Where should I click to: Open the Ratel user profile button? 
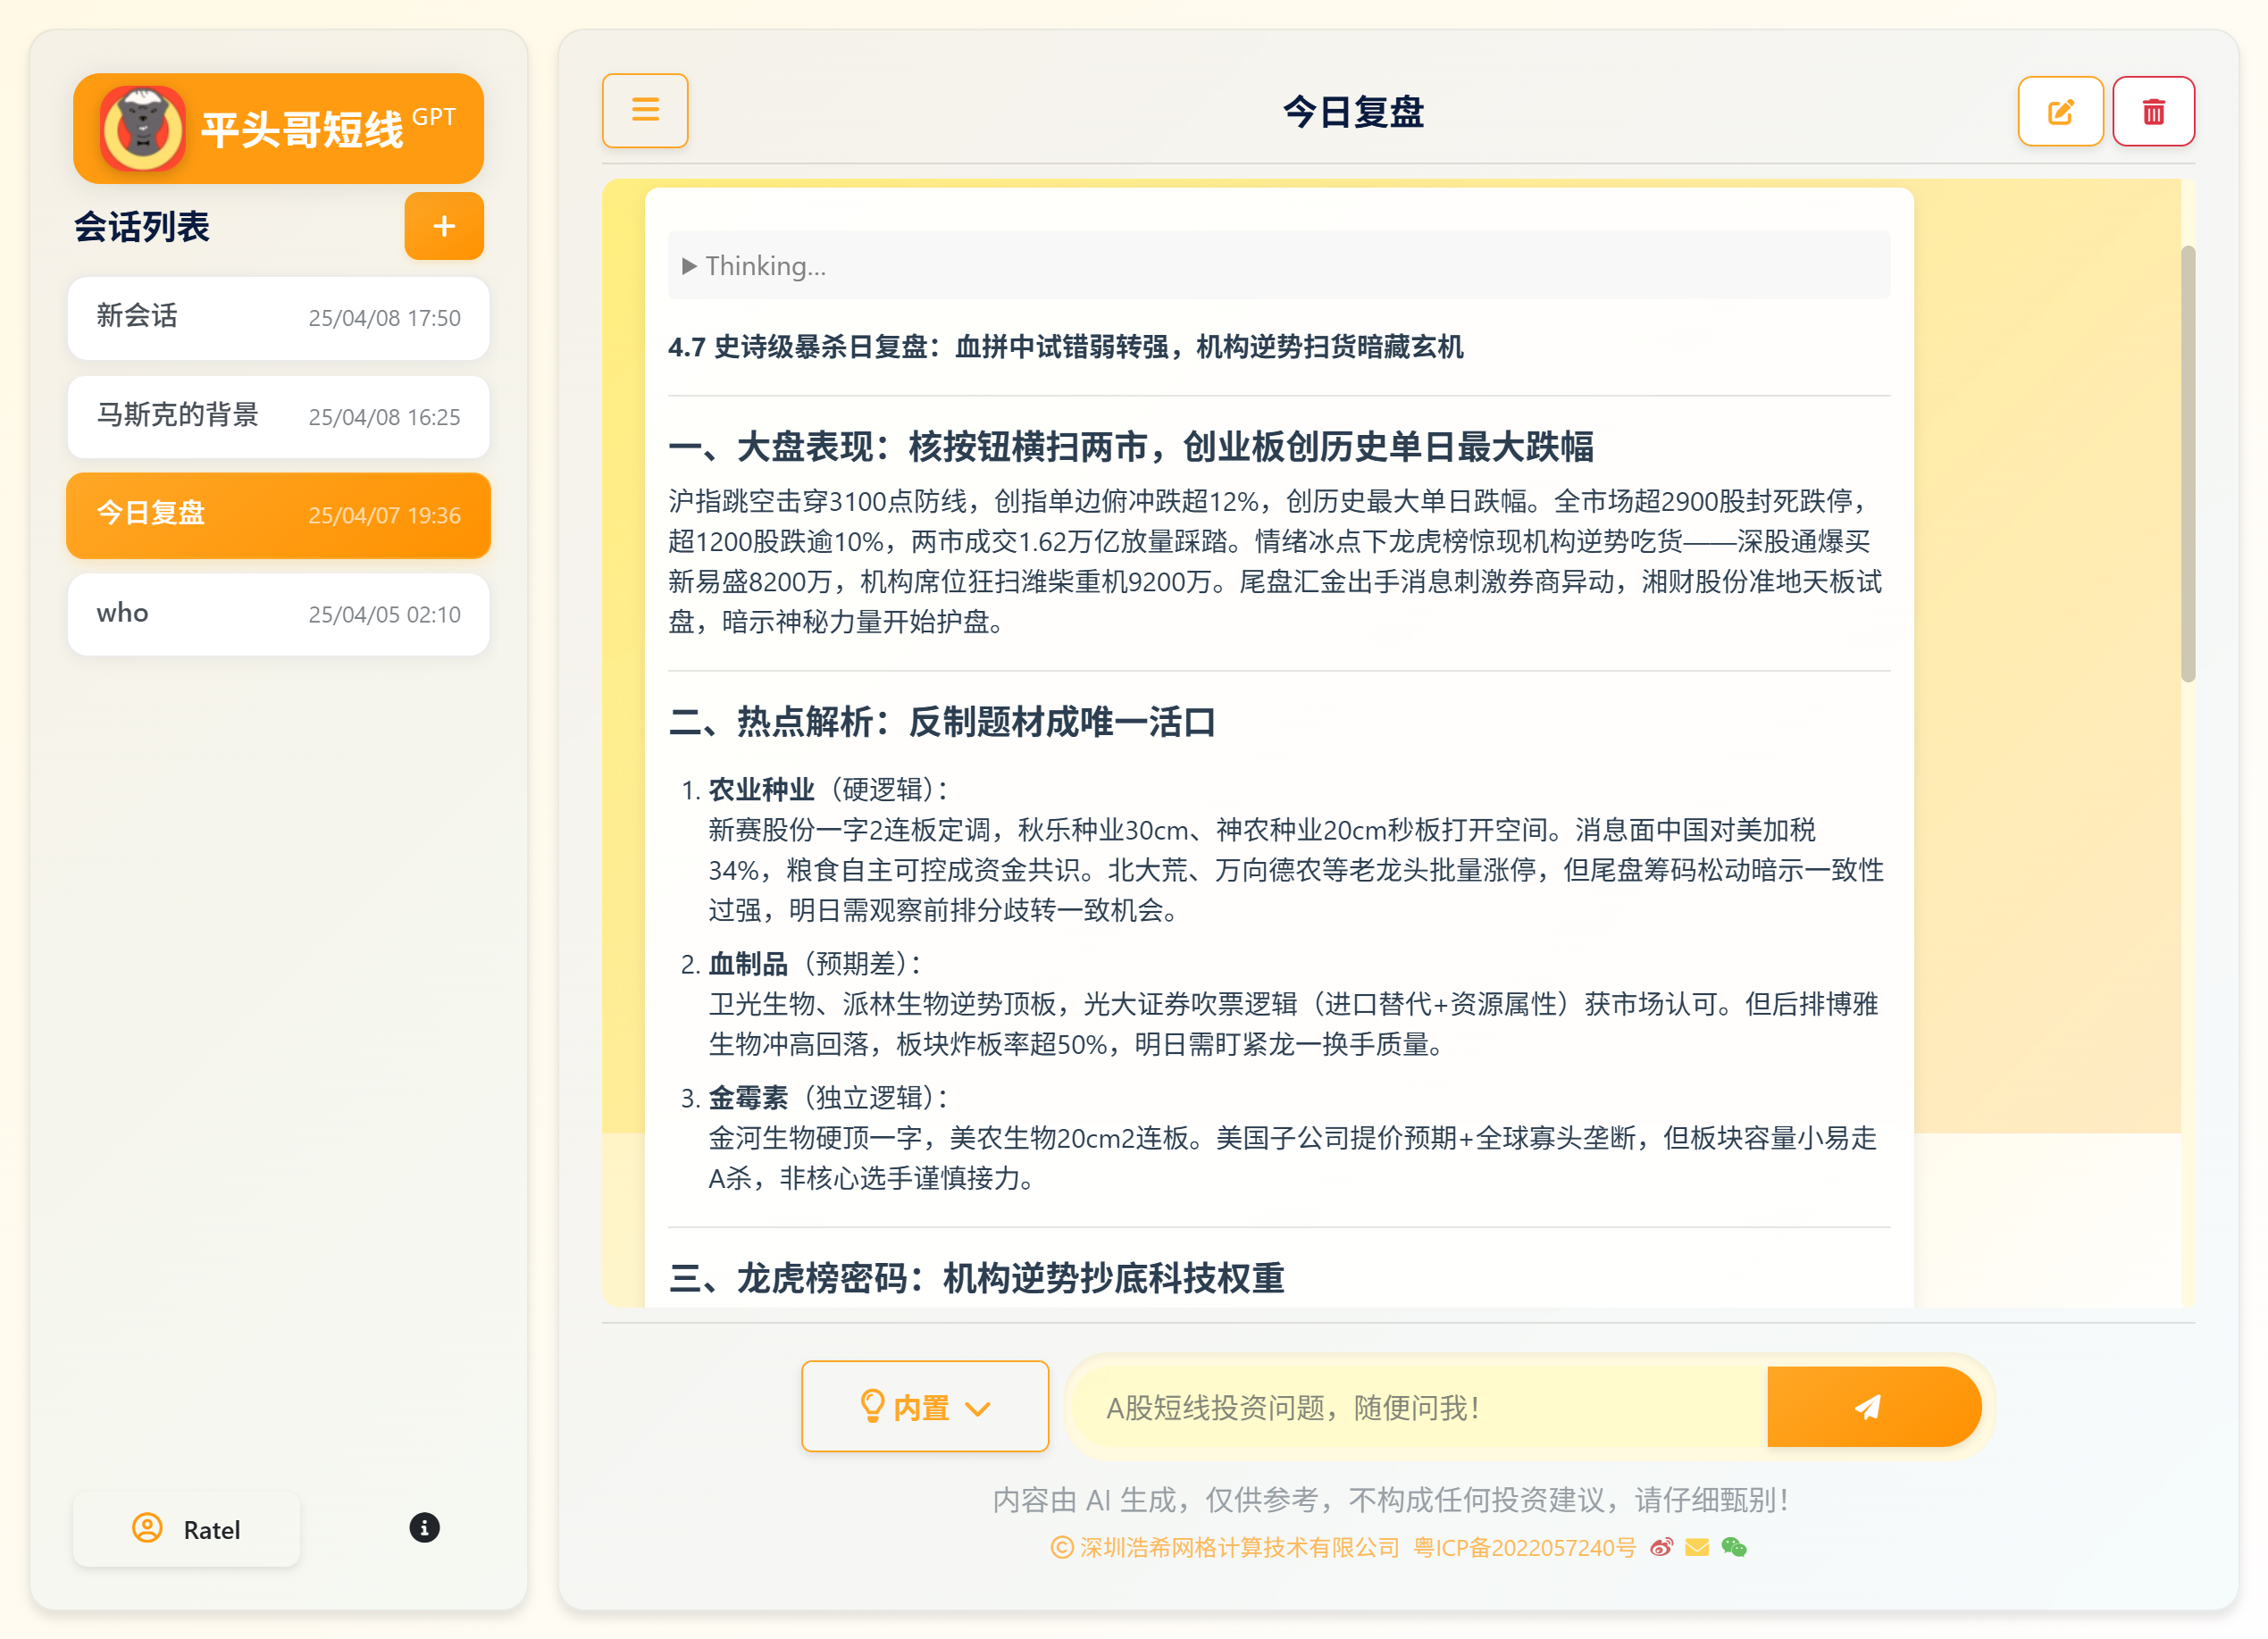click(x=187, y=1529)
